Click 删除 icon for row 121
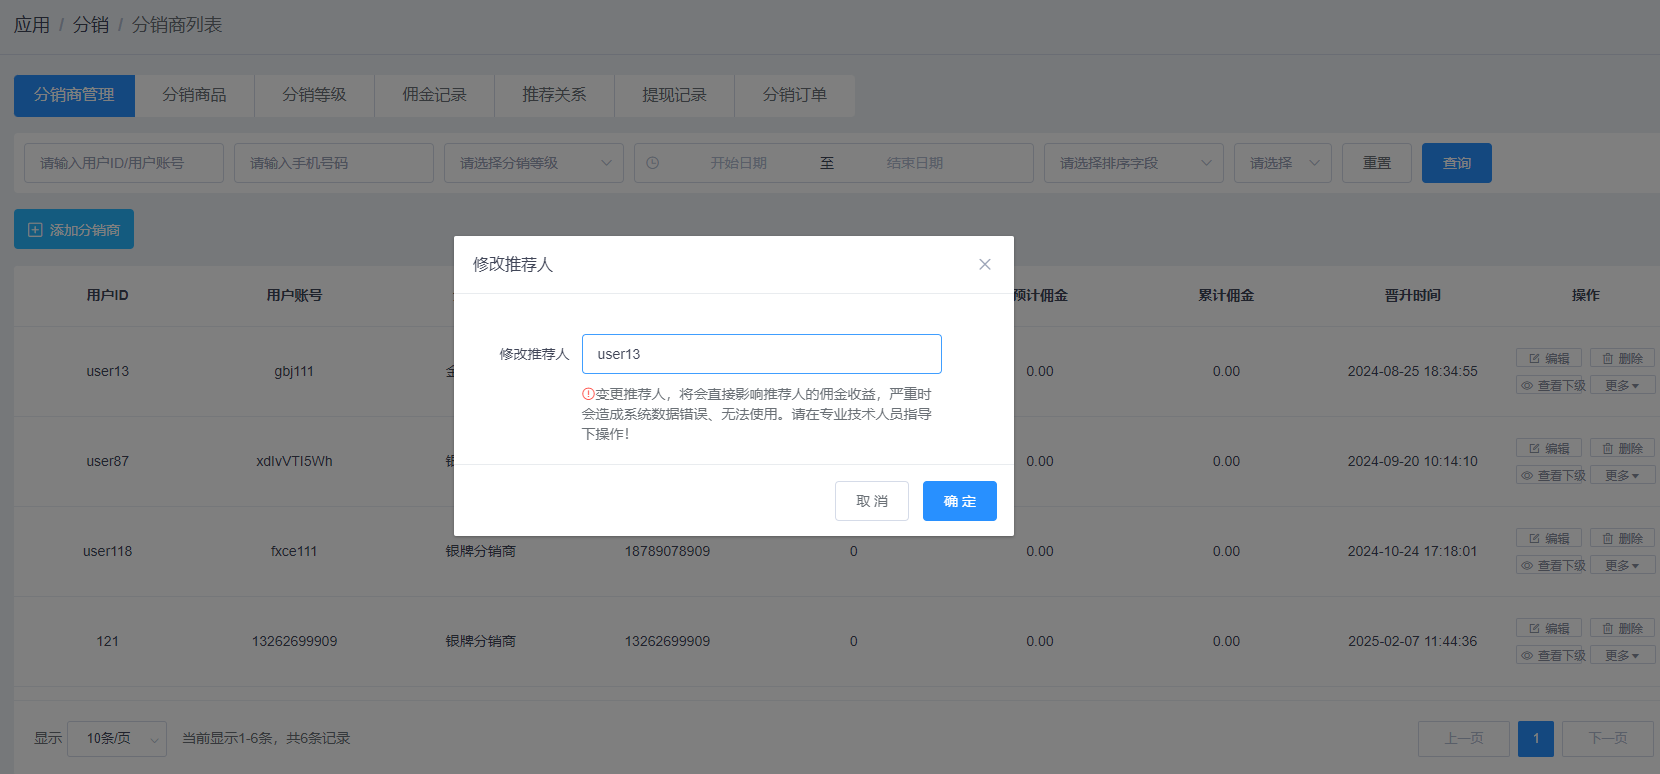Viewport: 1660px width, 774px height. (1608, 628)
